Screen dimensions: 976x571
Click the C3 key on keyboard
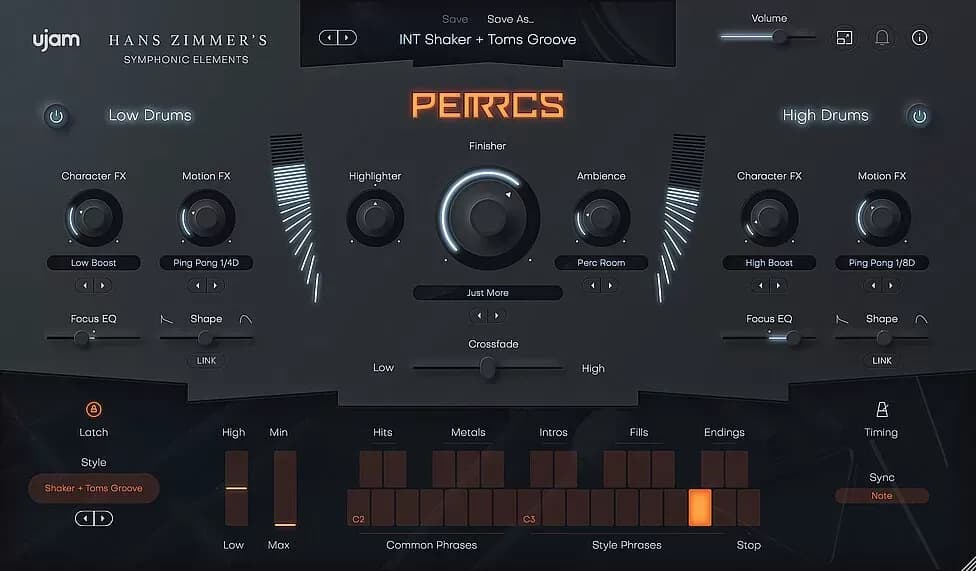click(529, 508)
